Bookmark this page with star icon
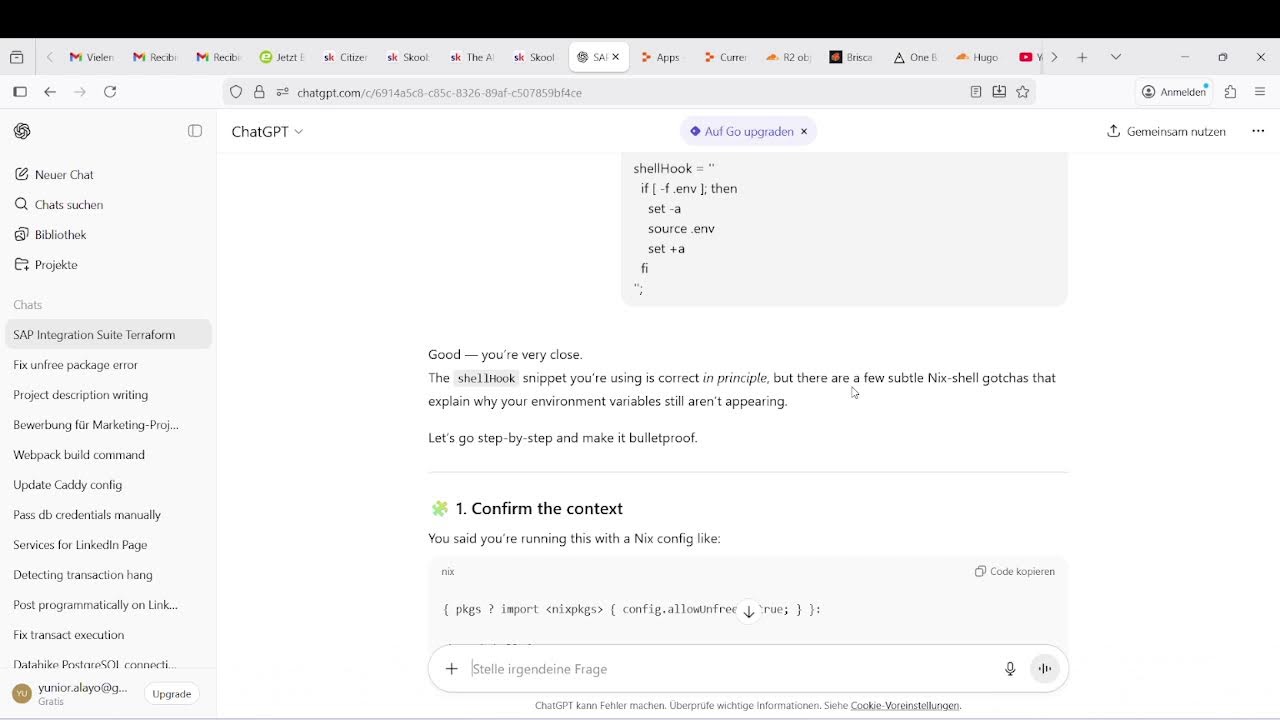 1022,91
